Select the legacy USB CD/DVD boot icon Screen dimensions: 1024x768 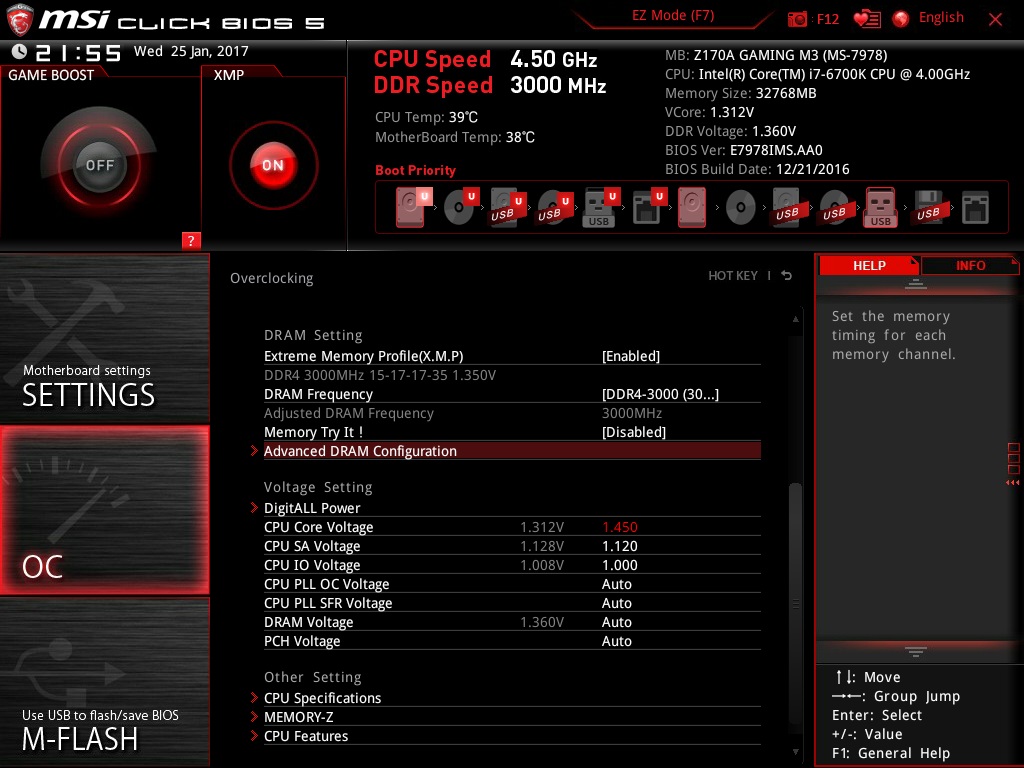pyautogui.click(x=835, y=208)
